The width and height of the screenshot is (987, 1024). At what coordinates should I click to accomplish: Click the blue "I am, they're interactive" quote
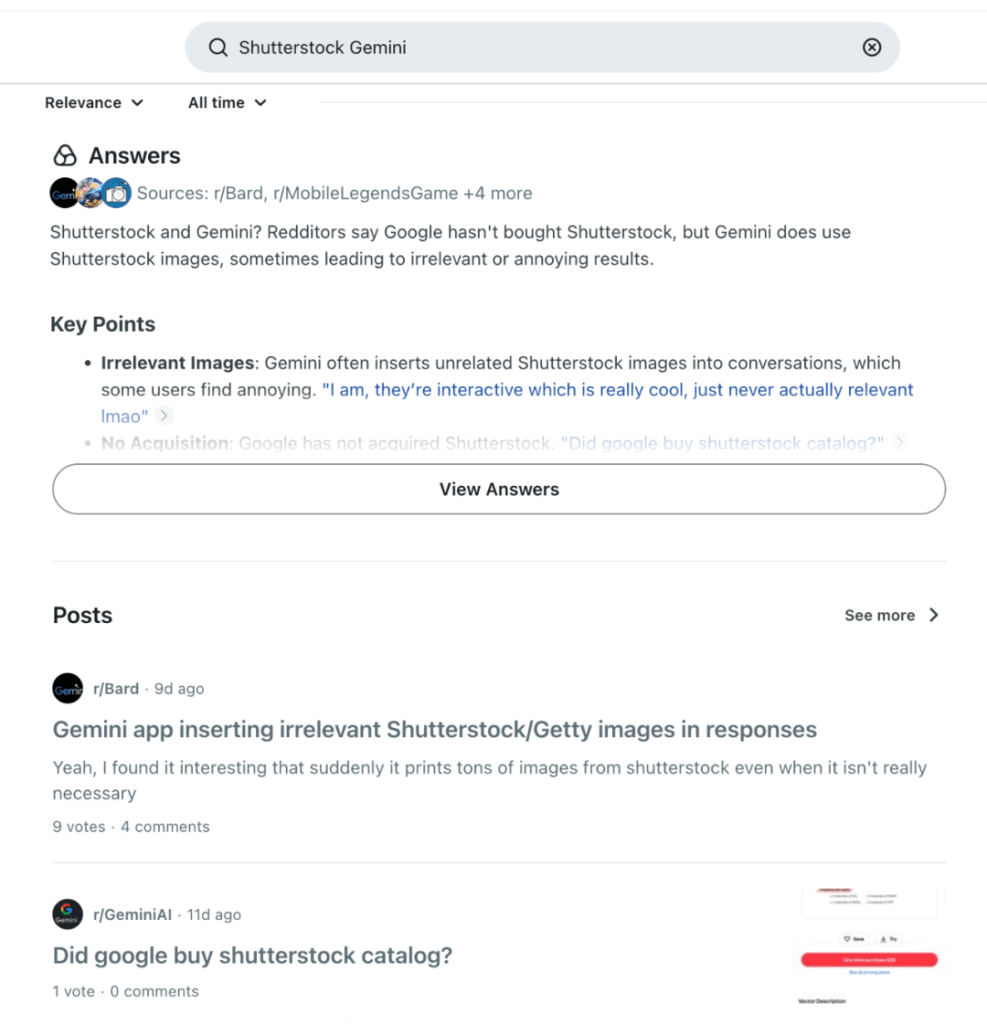[x=617, y=390]
